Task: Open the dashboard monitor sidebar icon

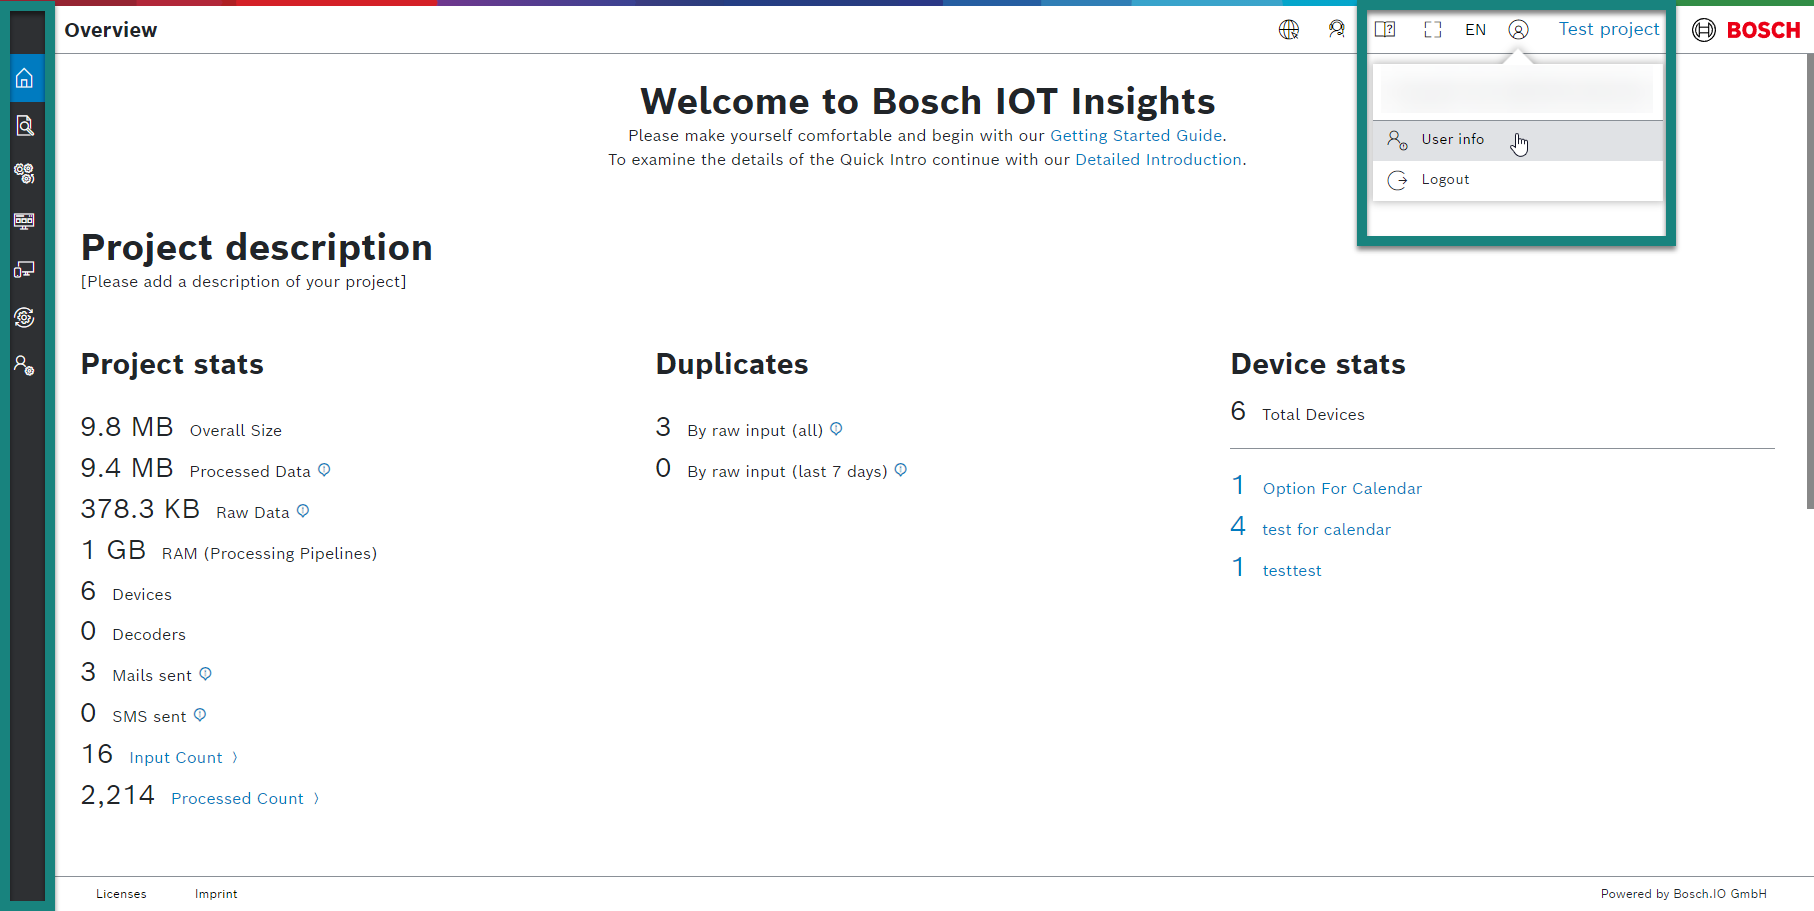Action: tap(25, 221)
